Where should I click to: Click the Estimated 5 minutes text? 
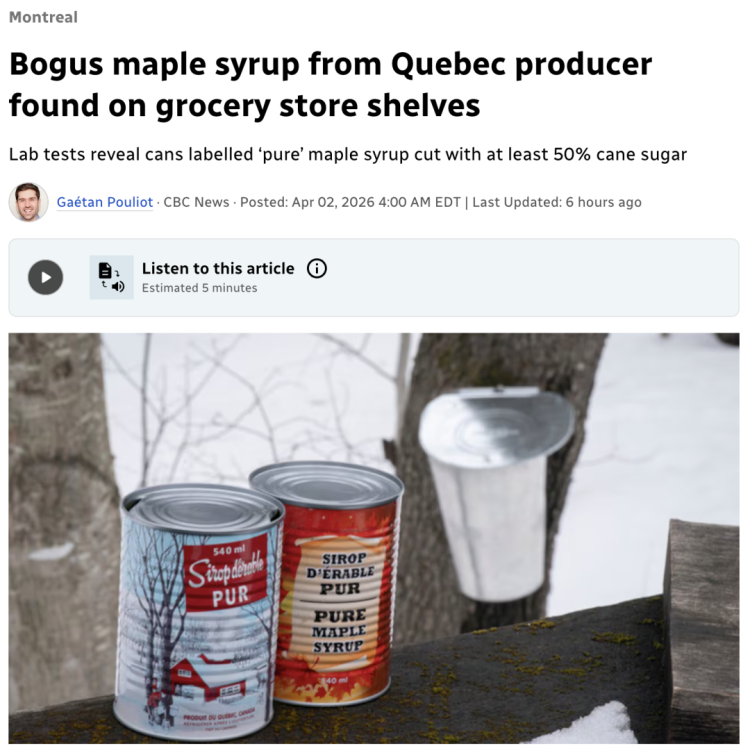tap(199, 288)
